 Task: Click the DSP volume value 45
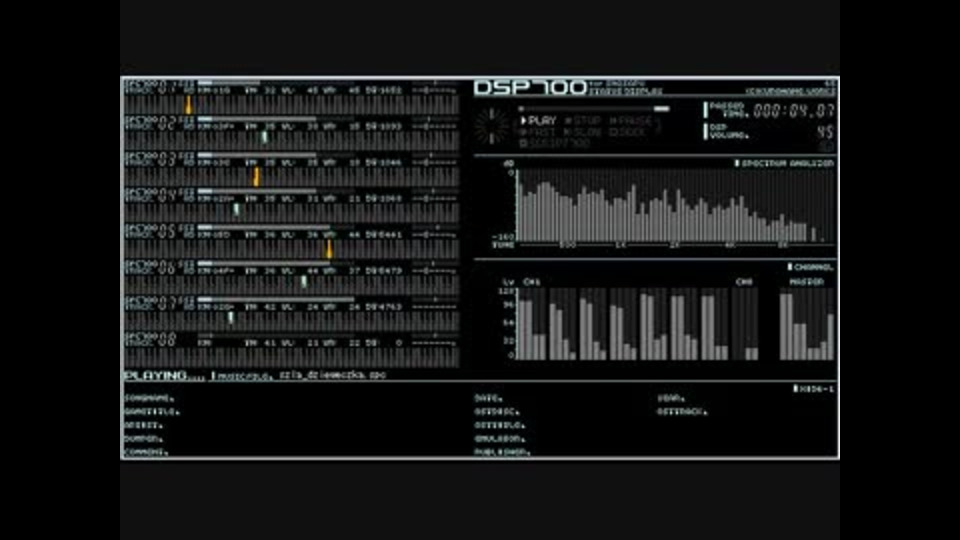pos(825,132)
